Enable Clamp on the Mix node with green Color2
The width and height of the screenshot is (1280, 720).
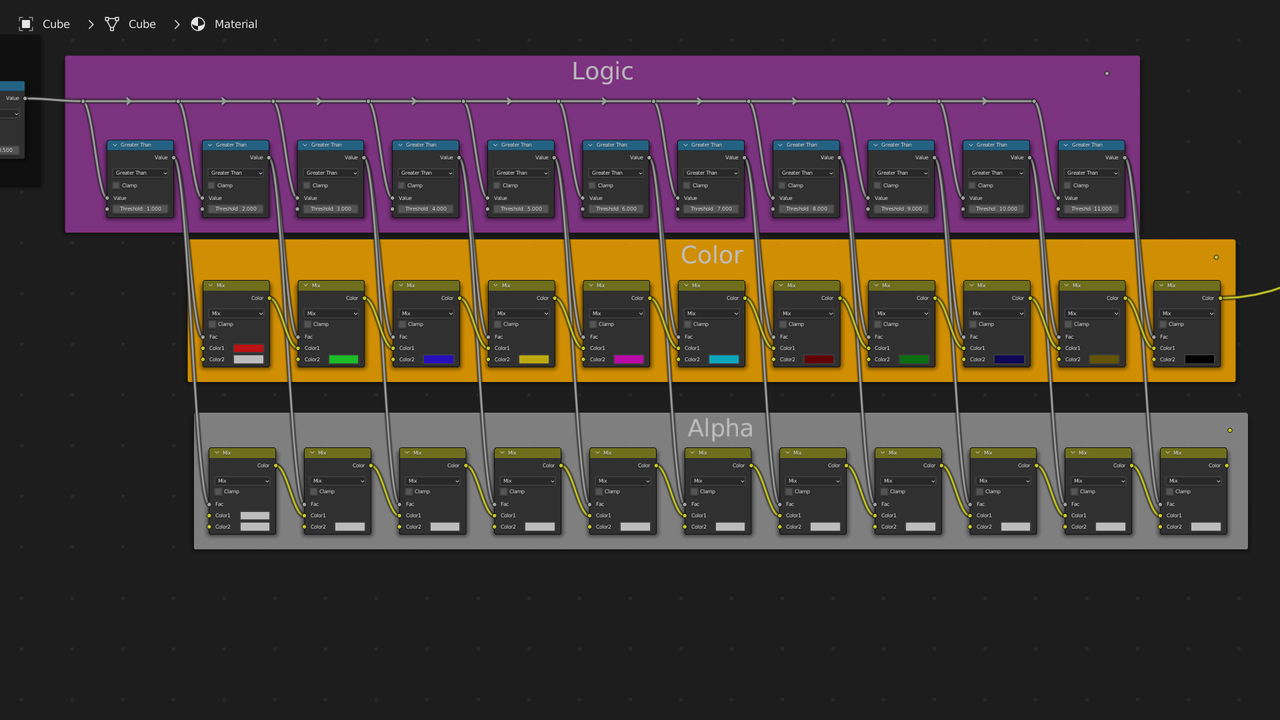coord(305,324)
